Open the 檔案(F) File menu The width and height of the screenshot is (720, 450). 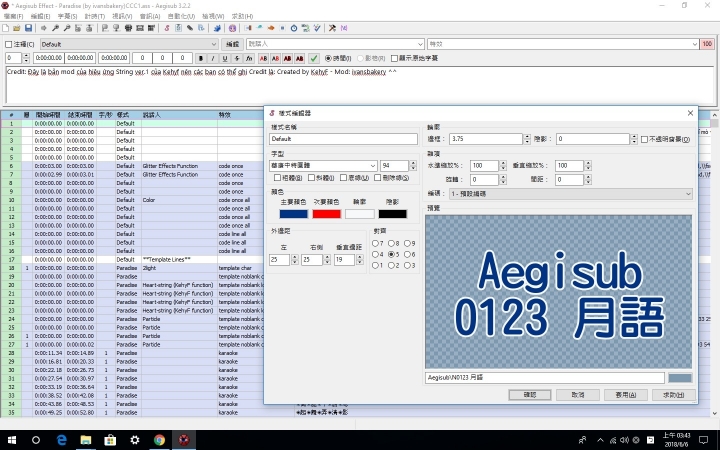coord(13,16)
